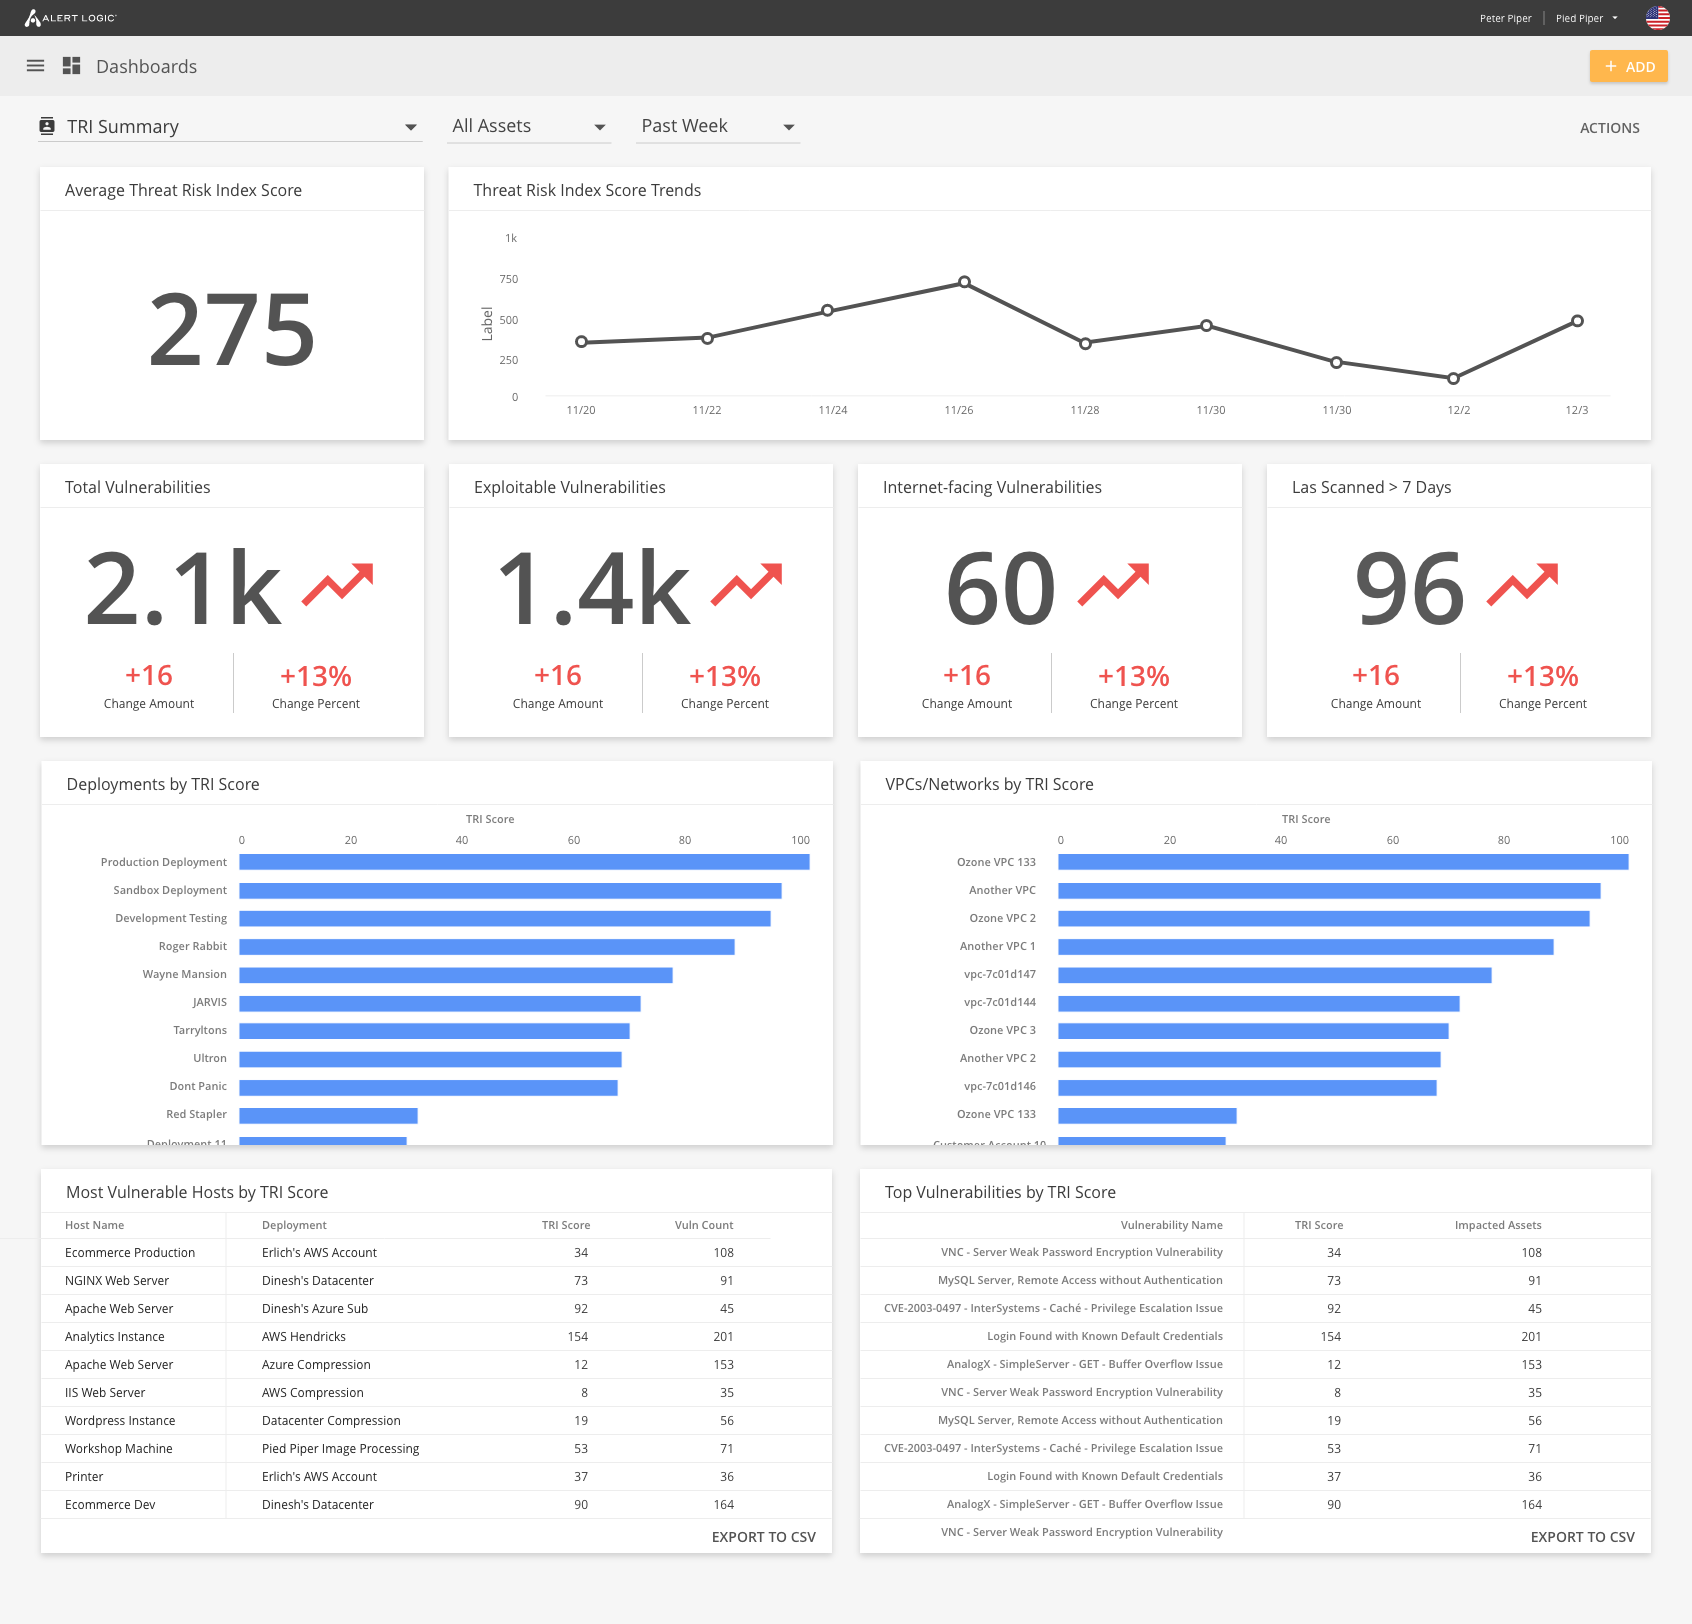Click the Production Deployment bar

tap(524, 862)
